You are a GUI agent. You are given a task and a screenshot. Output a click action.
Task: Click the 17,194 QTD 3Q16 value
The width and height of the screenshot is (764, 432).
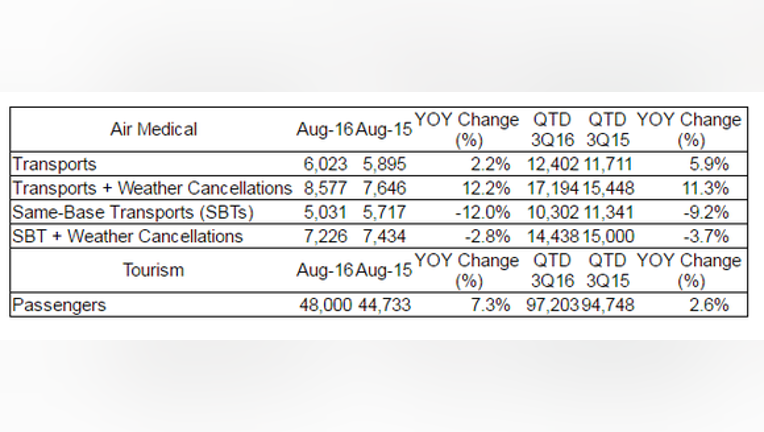[x=553, y=188]
